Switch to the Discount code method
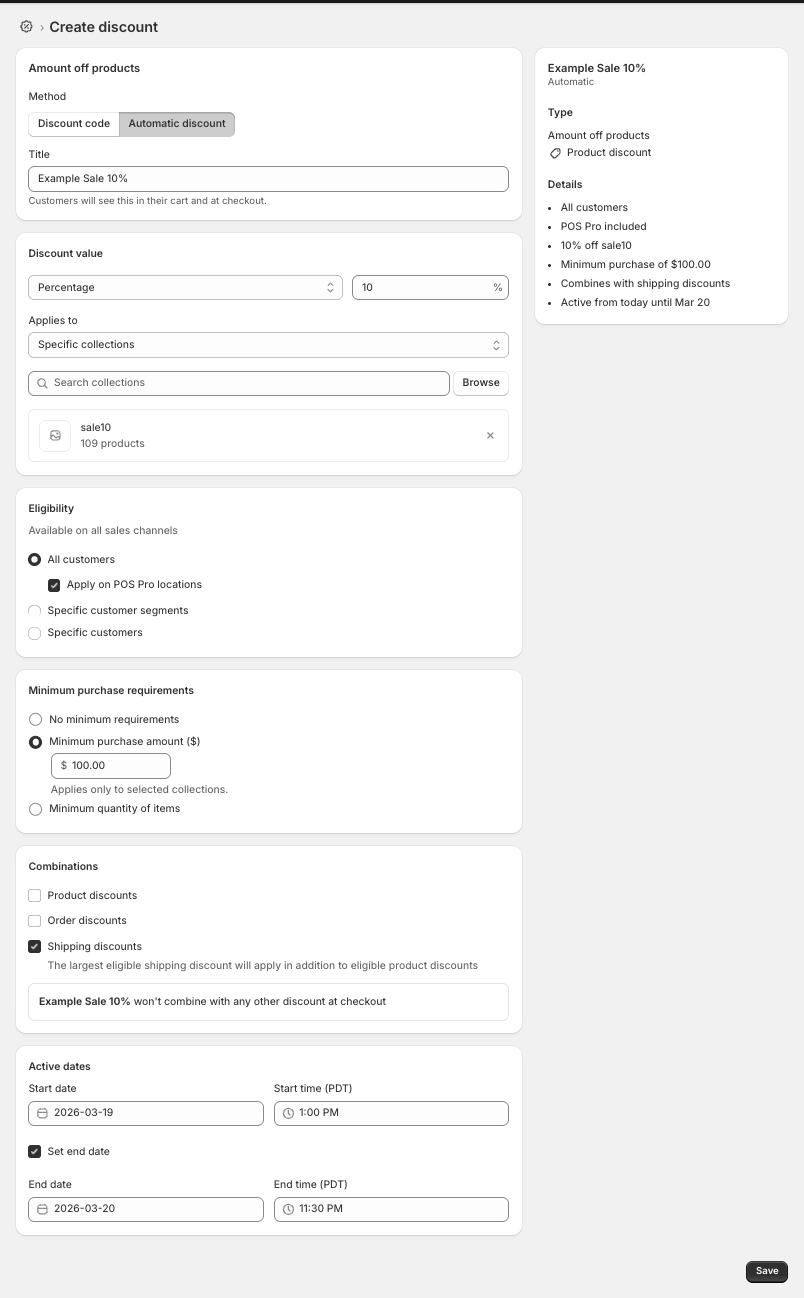 coord(73,124)
